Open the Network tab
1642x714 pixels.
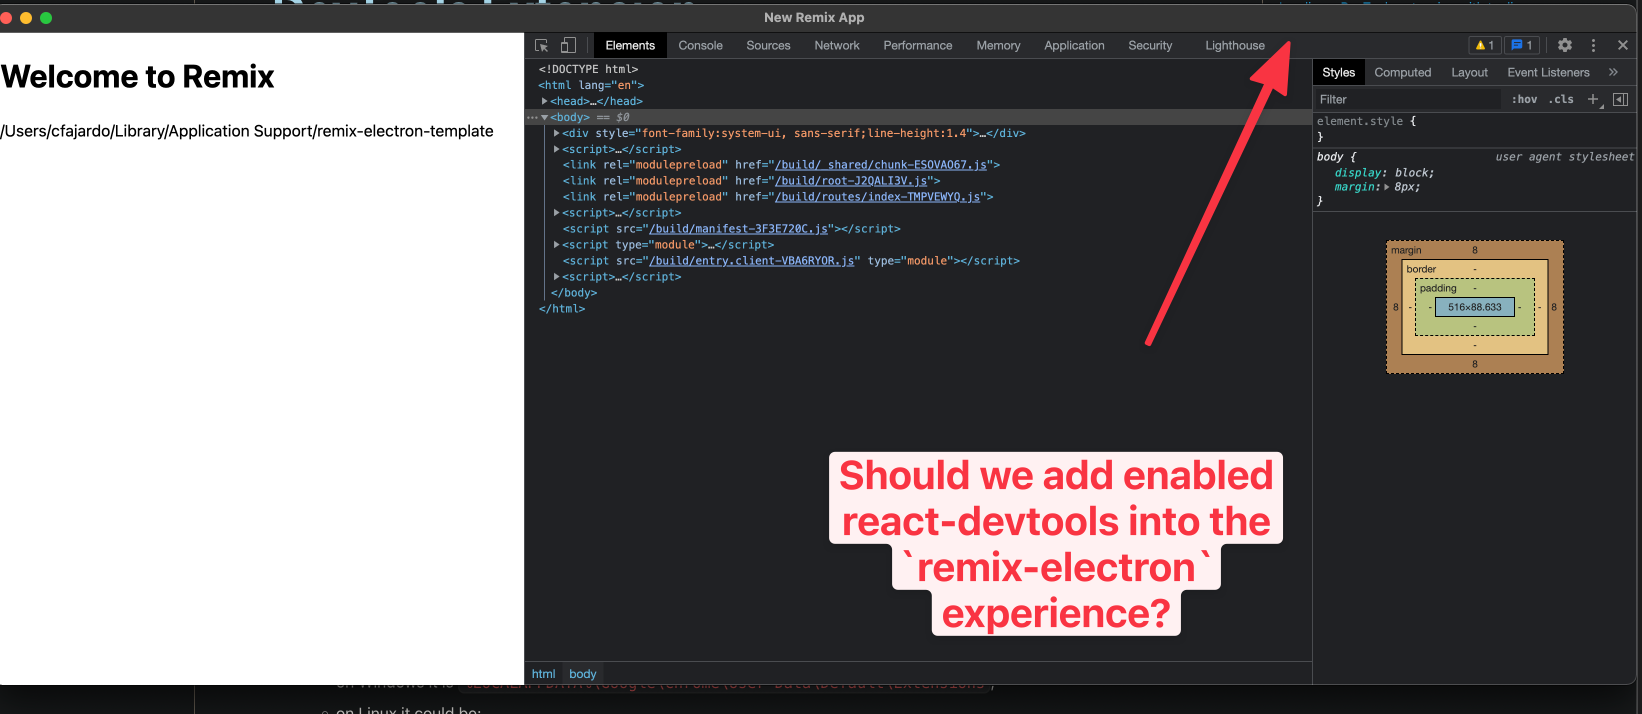[x=837, y=45]
